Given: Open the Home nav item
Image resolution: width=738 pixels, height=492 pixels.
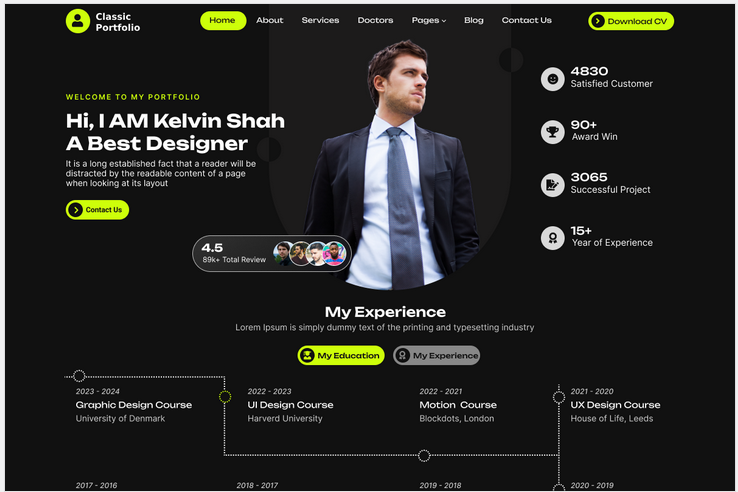Looking at the screenshot, I should 223,21.
